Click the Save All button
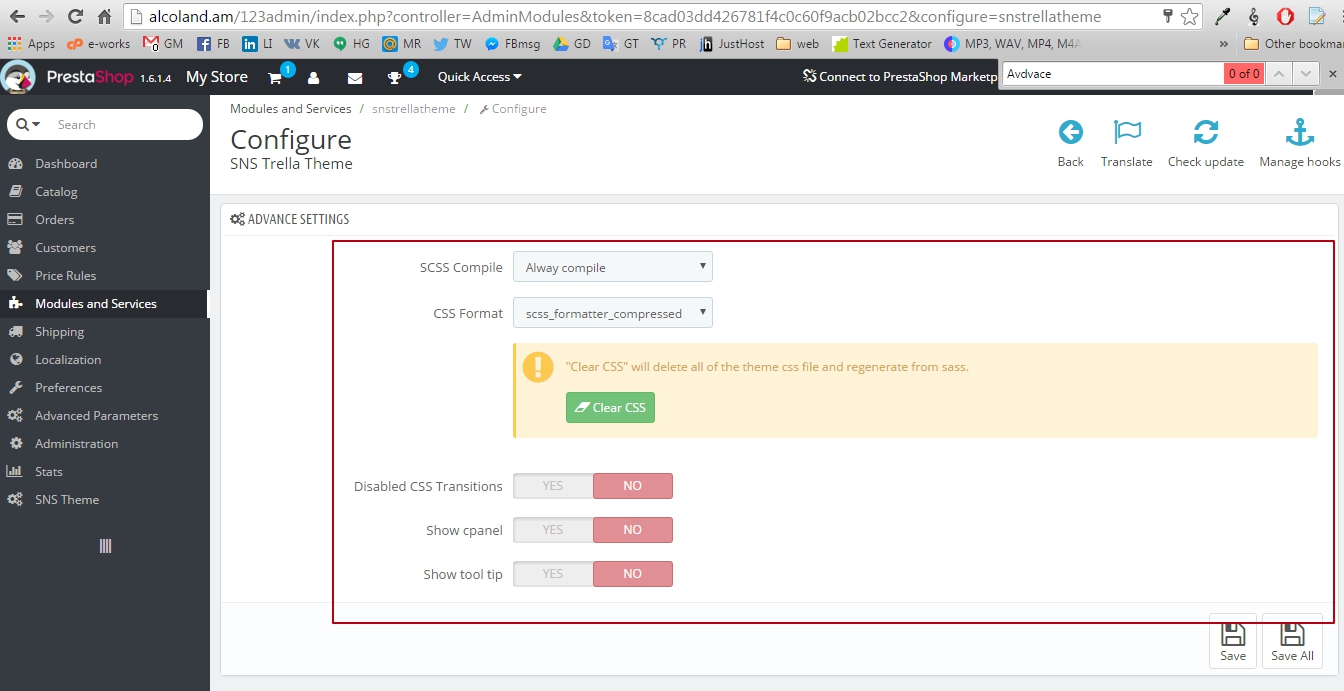 [x=1292, y=640]
